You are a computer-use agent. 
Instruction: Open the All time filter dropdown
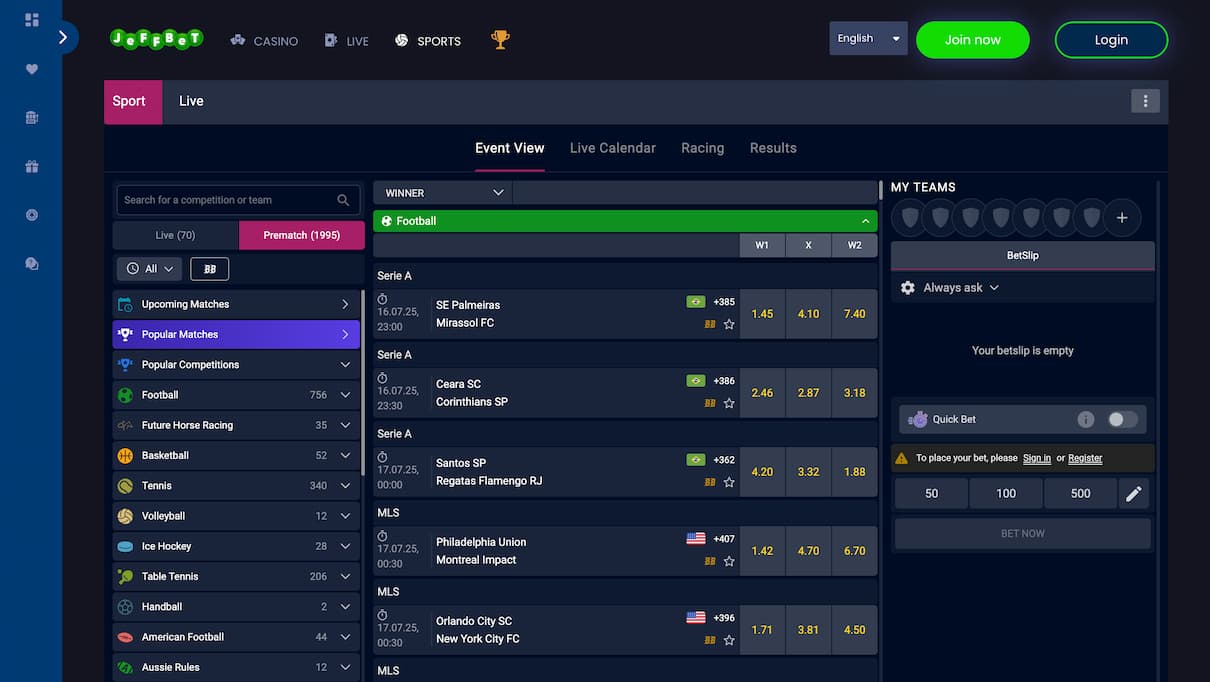pyautogui.click(x=149, y=269)
